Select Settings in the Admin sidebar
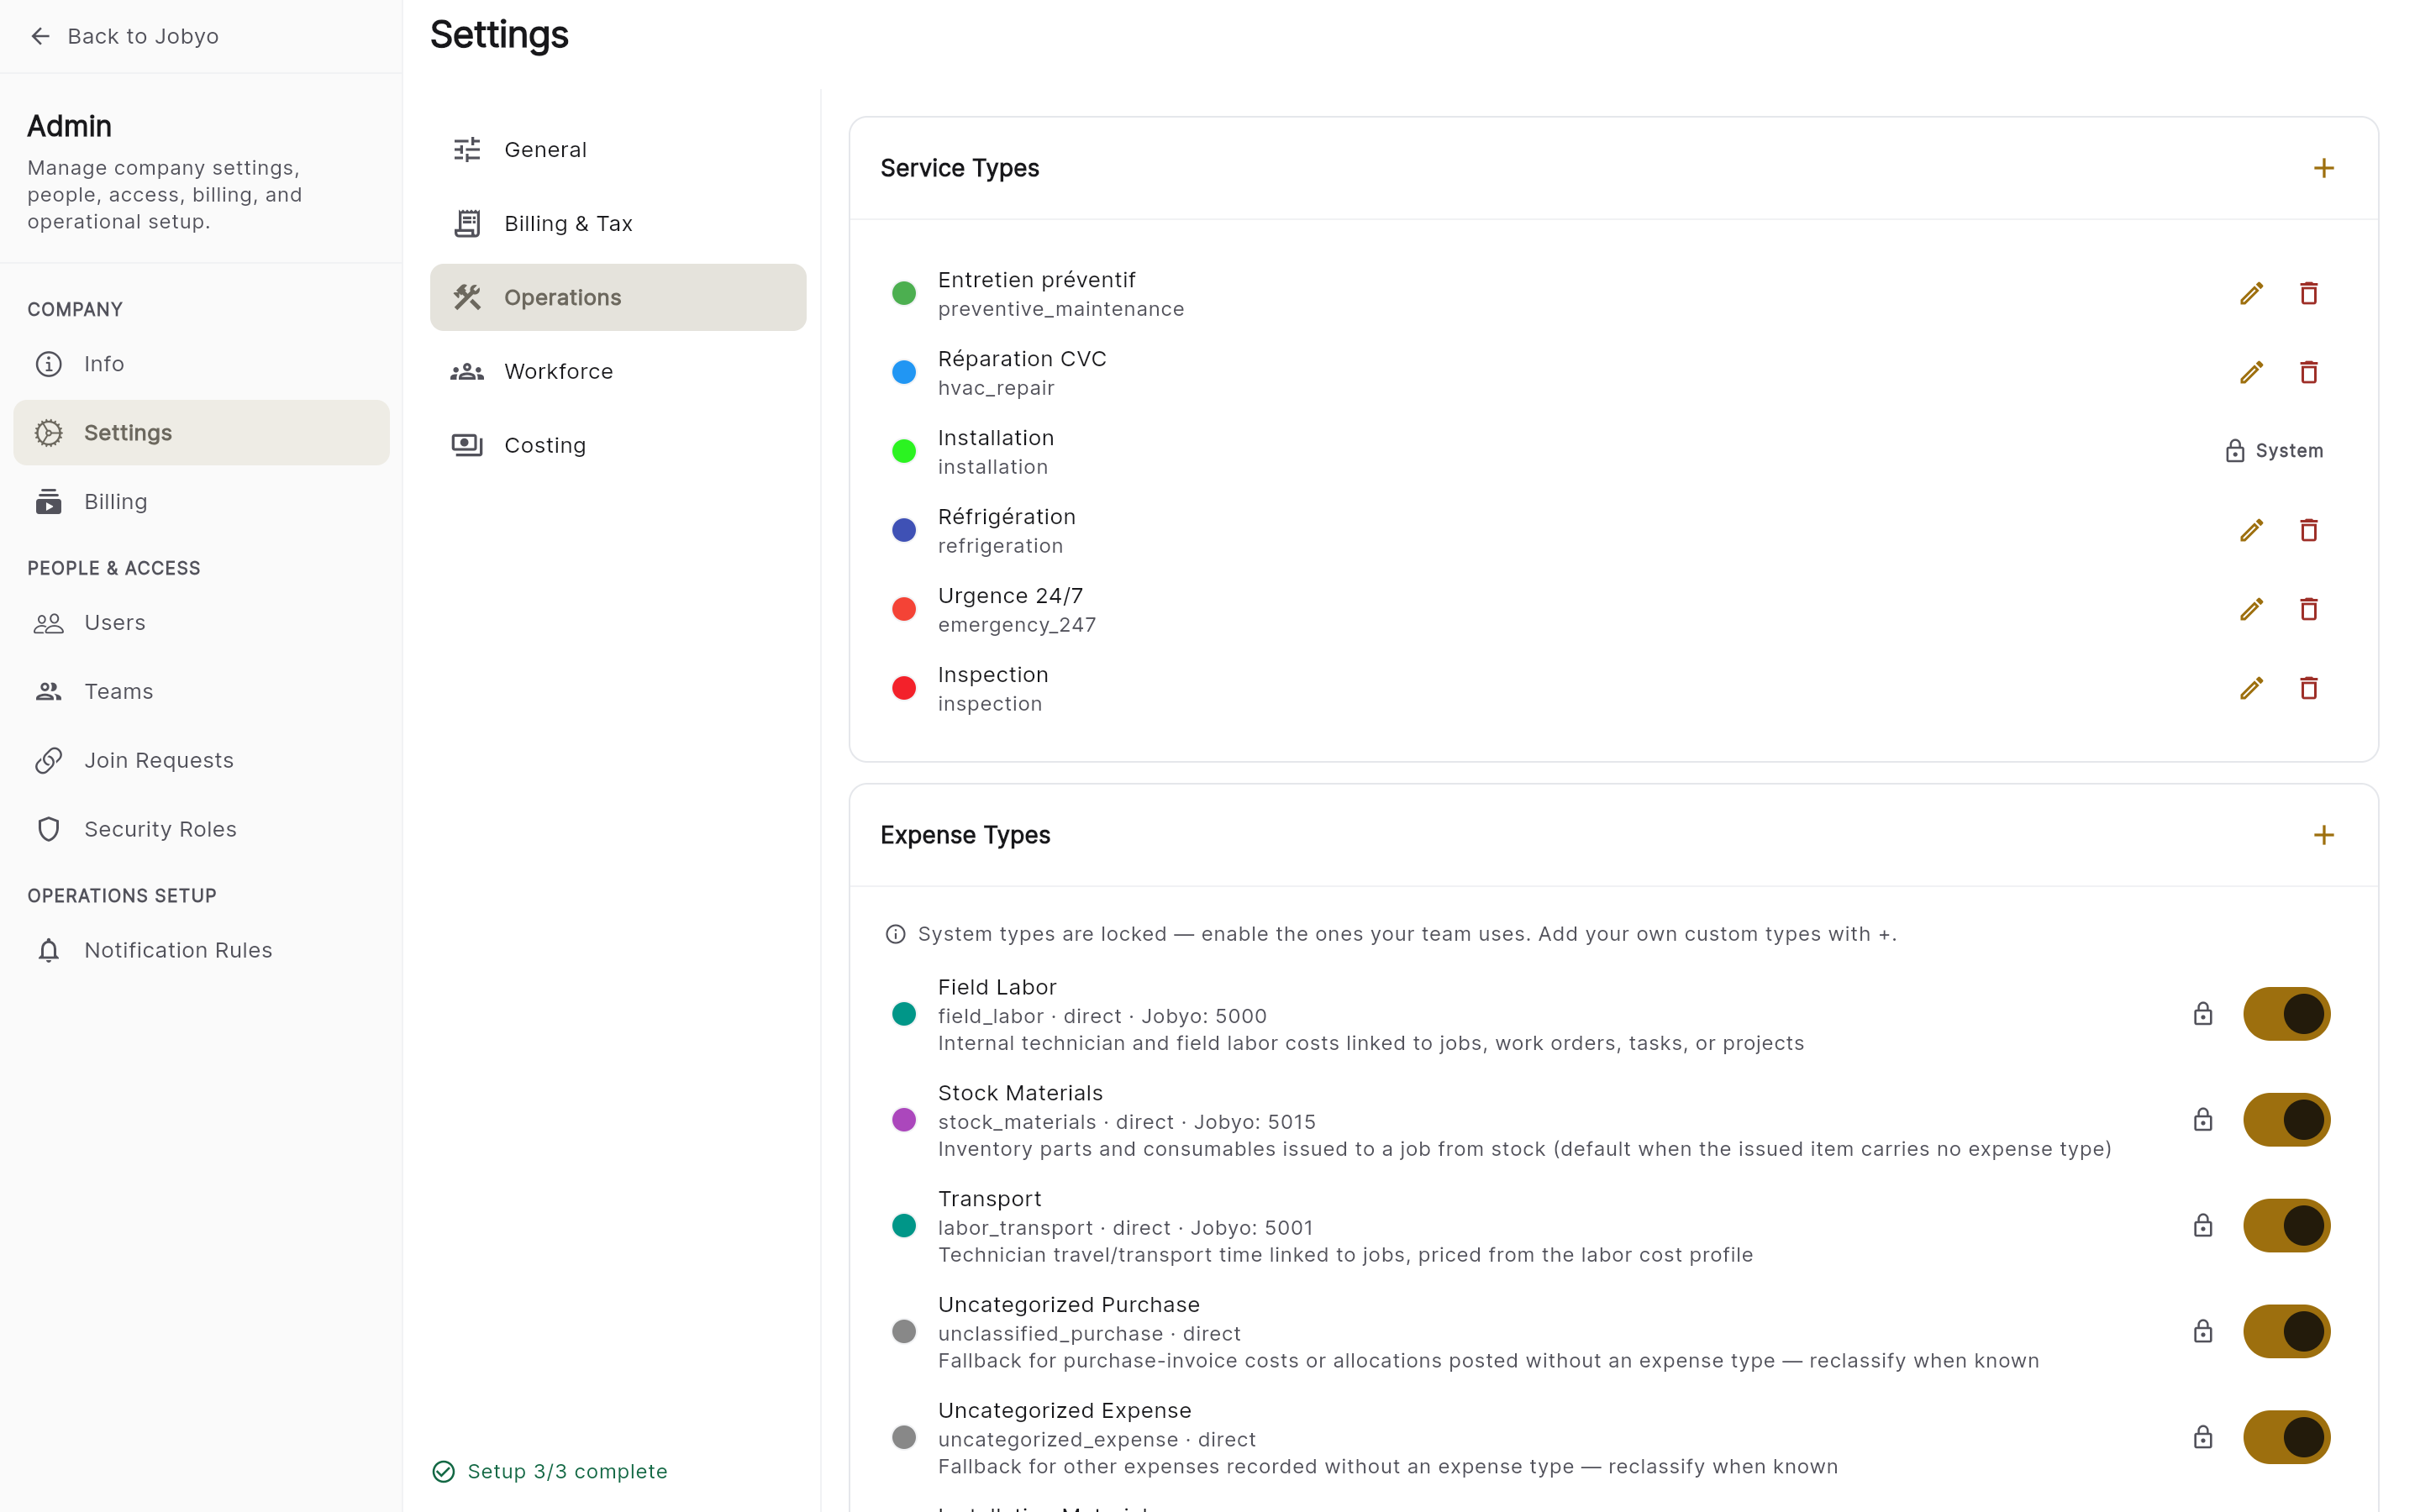The height and width of the screenshot is (1512, 2420). pyautogui.click(x=201, y=433)
